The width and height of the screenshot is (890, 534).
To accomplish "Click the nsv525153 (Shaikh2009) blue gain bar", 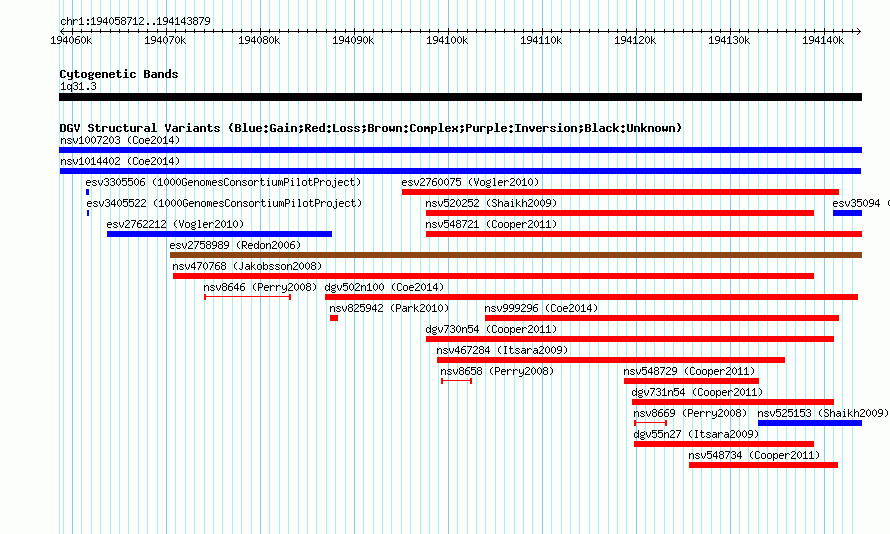I will pos(810,423).
